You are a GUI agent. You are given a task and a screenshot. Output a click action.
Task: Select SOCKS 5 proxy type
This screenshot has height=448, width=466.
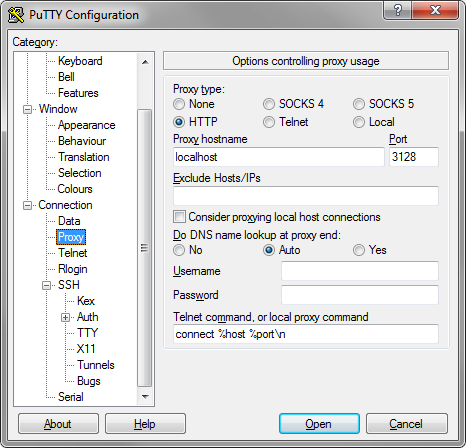click(x=359, y=104)
